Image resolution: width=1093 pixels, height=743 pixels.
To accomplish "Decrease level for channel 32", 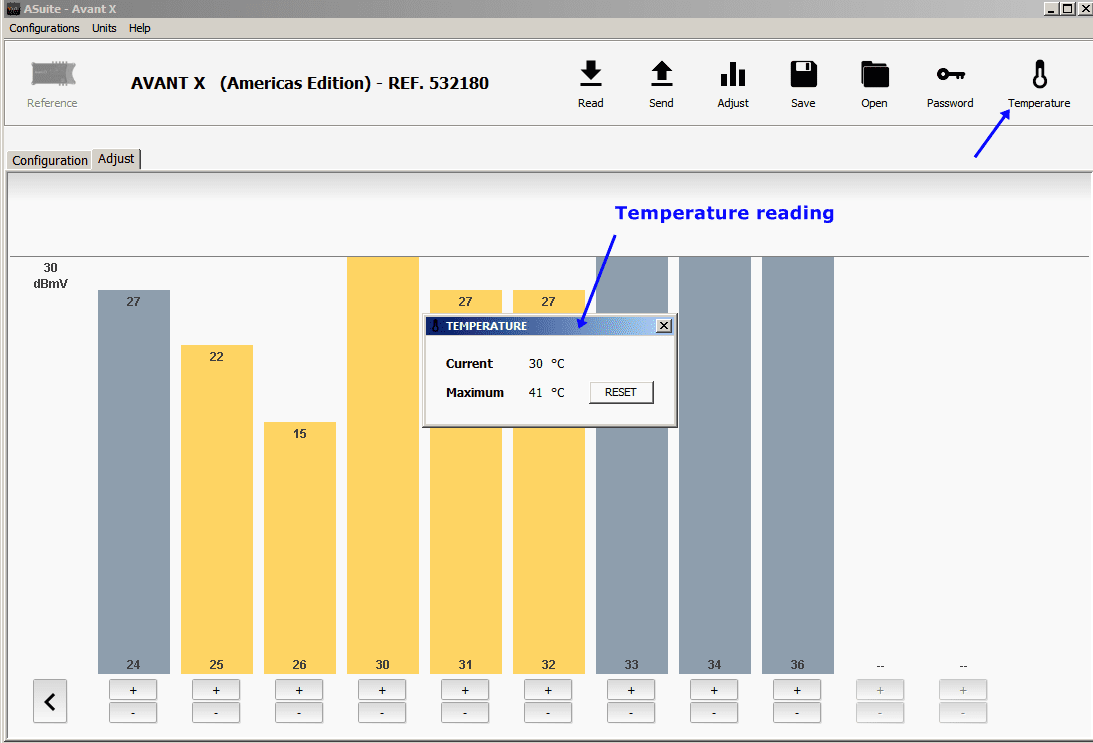I will pos(548,713).
